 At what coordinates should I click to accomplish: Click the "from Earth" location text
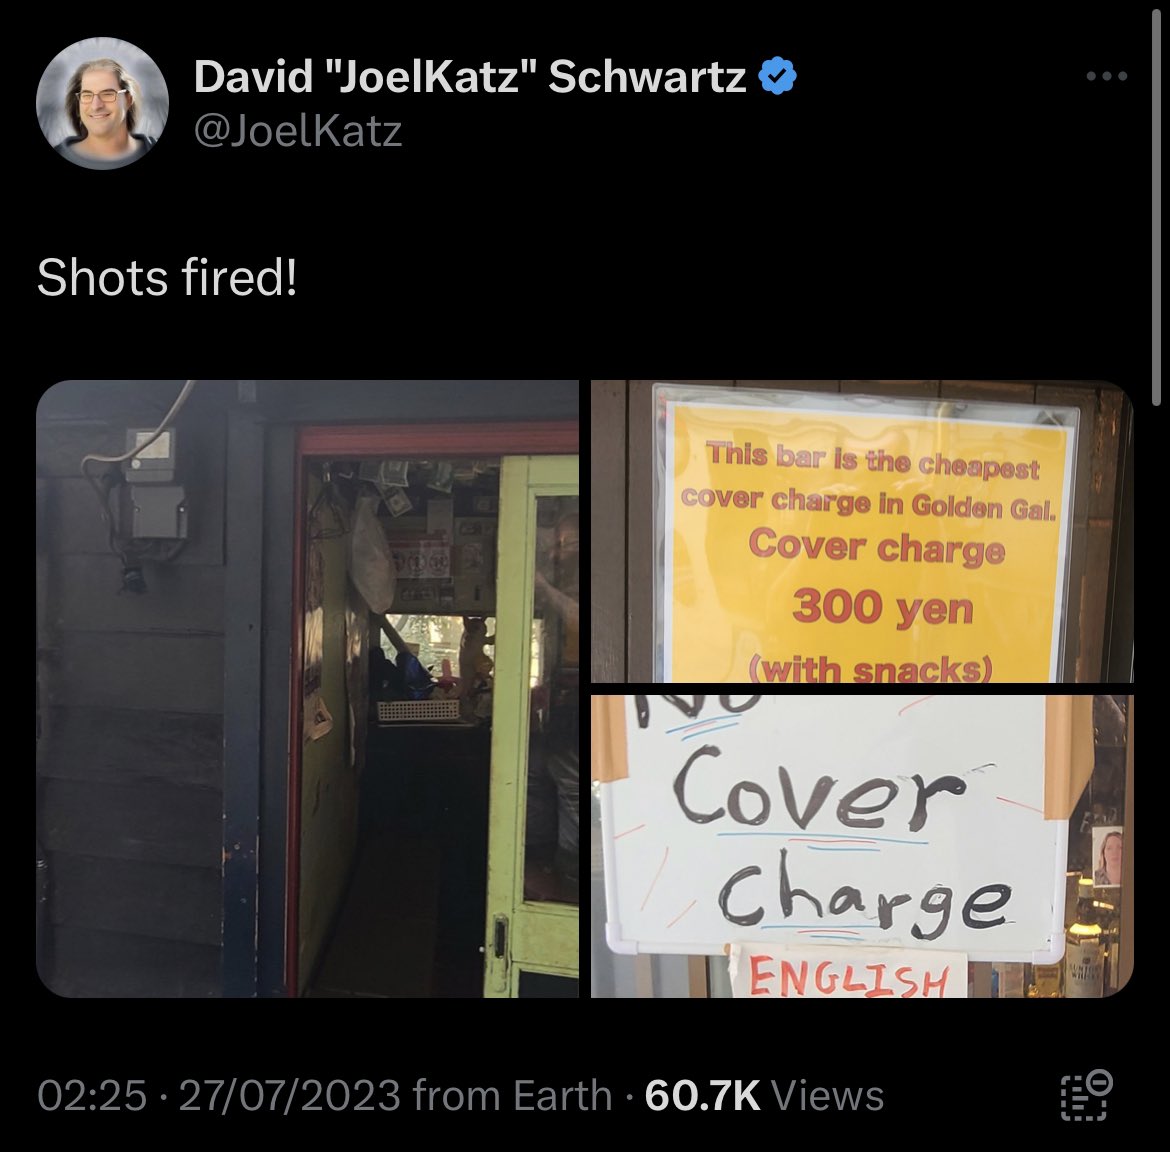(512, 1095)
